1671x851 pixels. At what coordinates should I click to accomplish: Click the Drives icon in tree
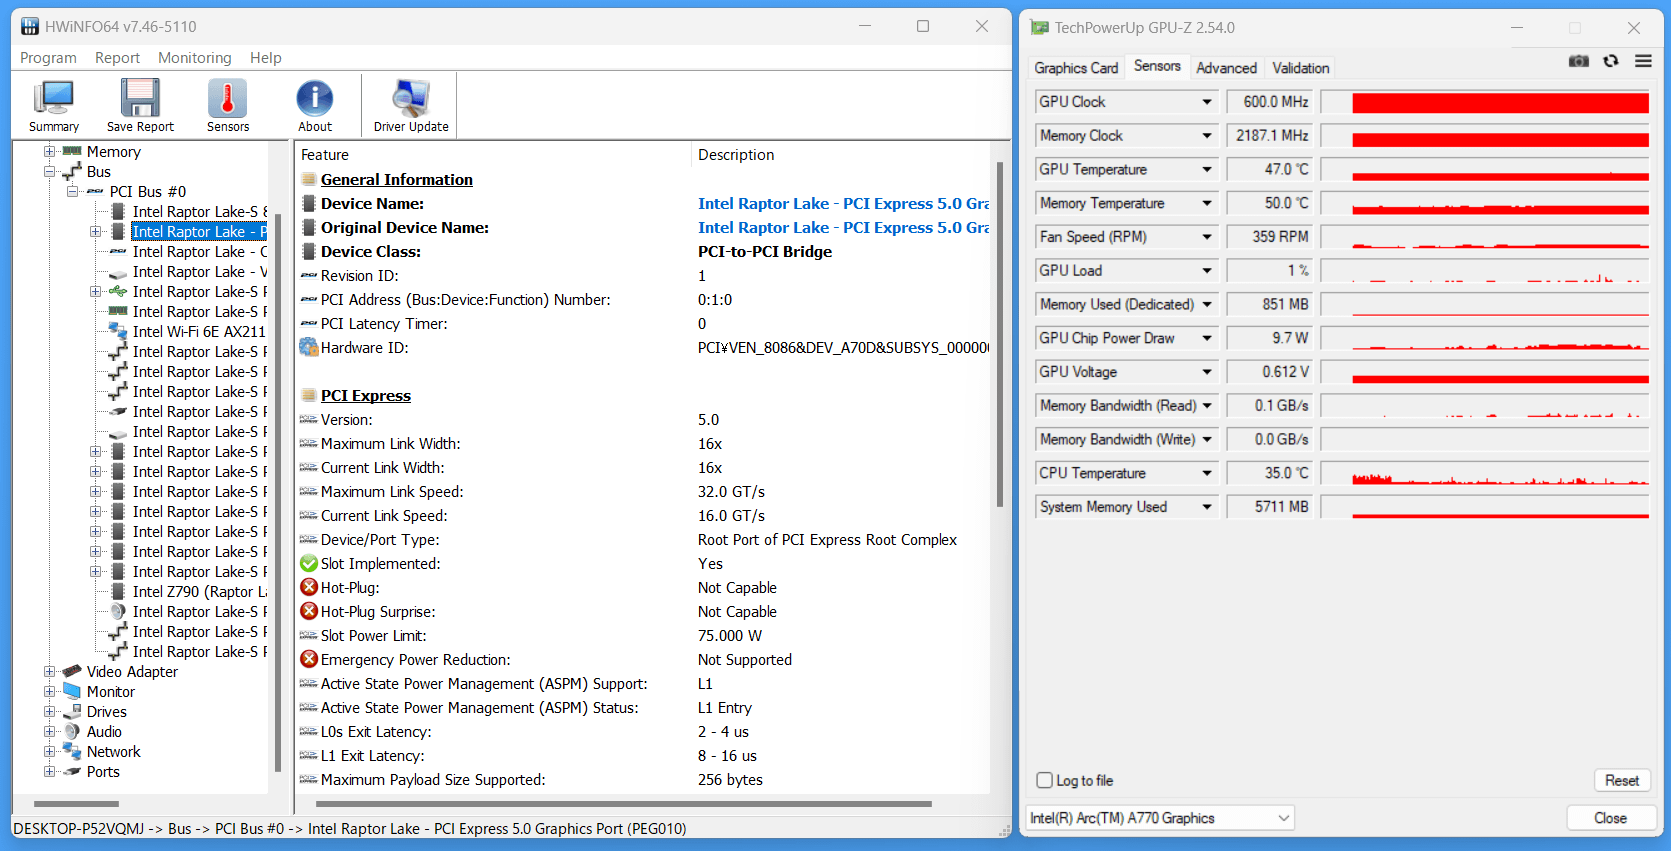click(72, 711)
